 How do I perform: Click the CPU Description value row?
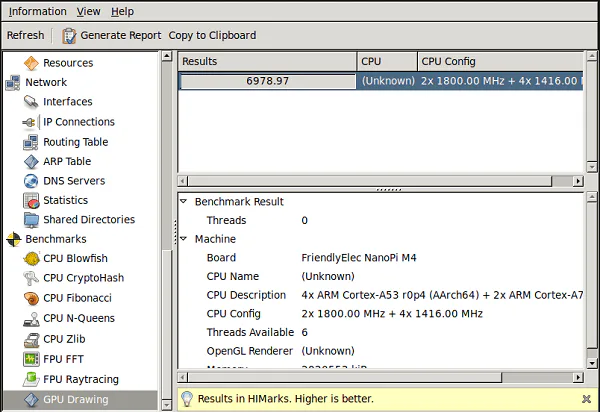pos(442,295)
